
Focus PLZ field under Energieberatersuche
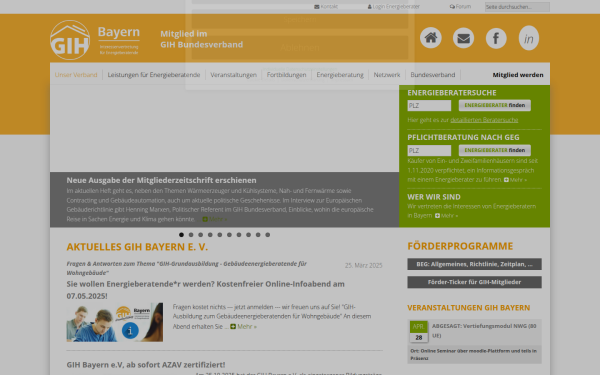click(429, 106)
